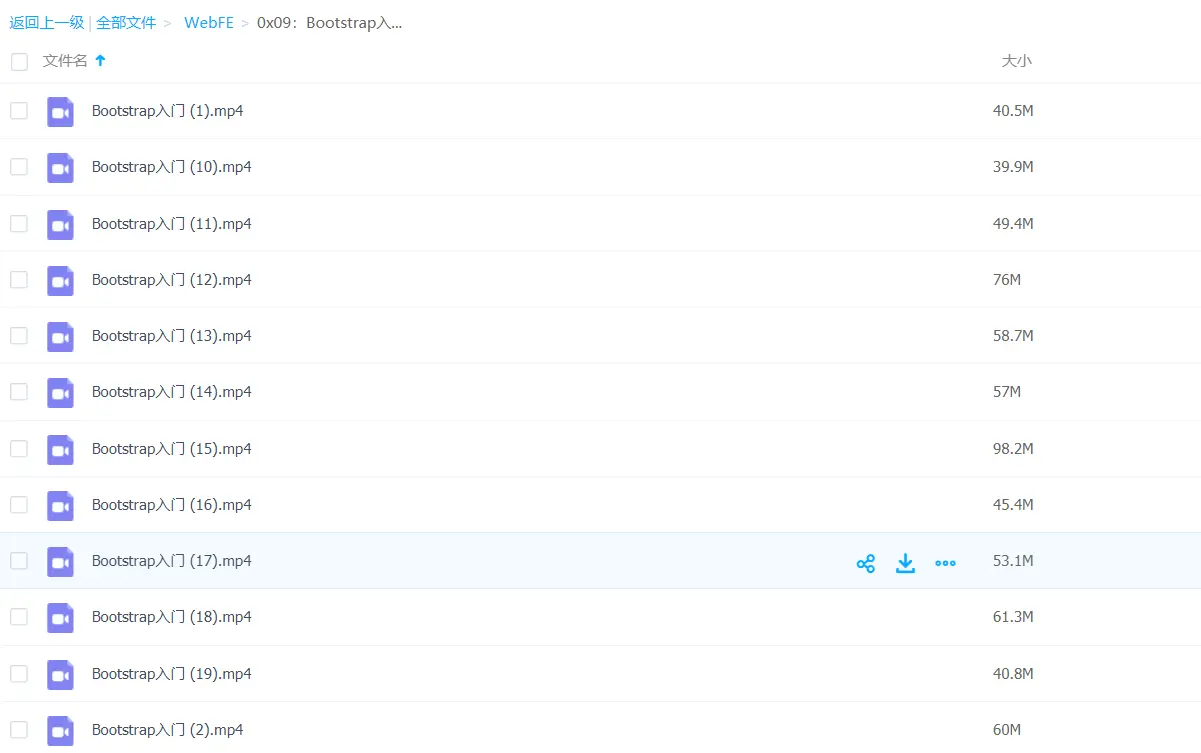The image size is (1201, 753).
Task: Click the video icon of Bootstrap入门 (17).mp4
Action: (61, 562)
